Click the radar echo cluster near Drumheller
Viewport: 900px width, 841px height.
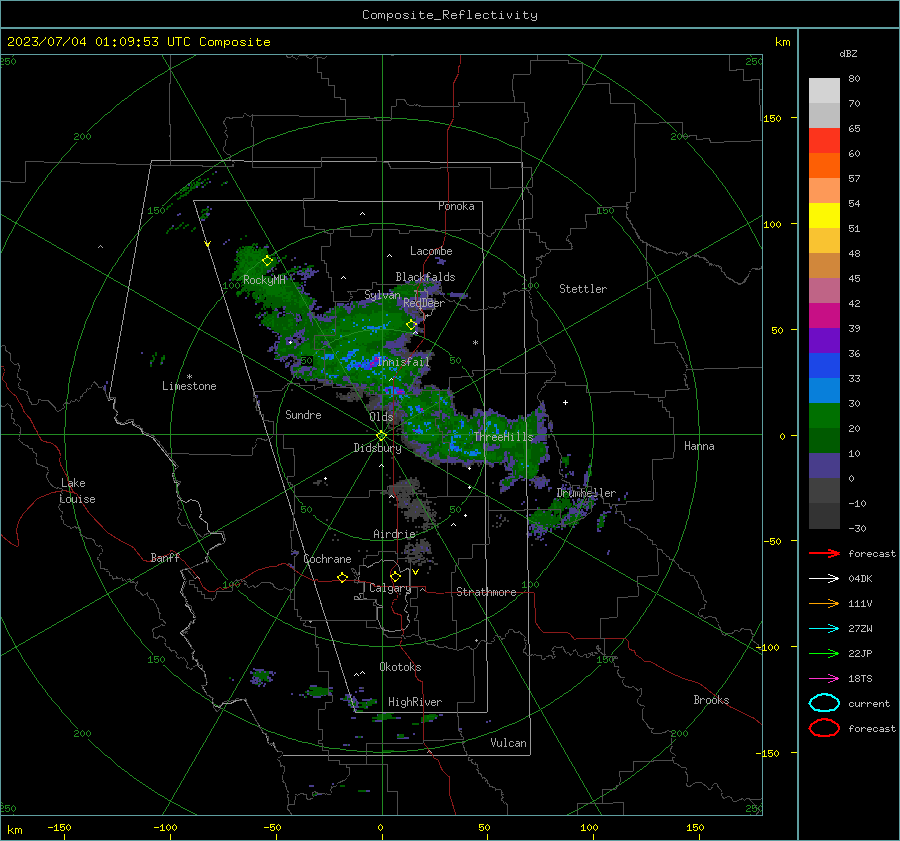pyautogui.click(x=560, y=515)
